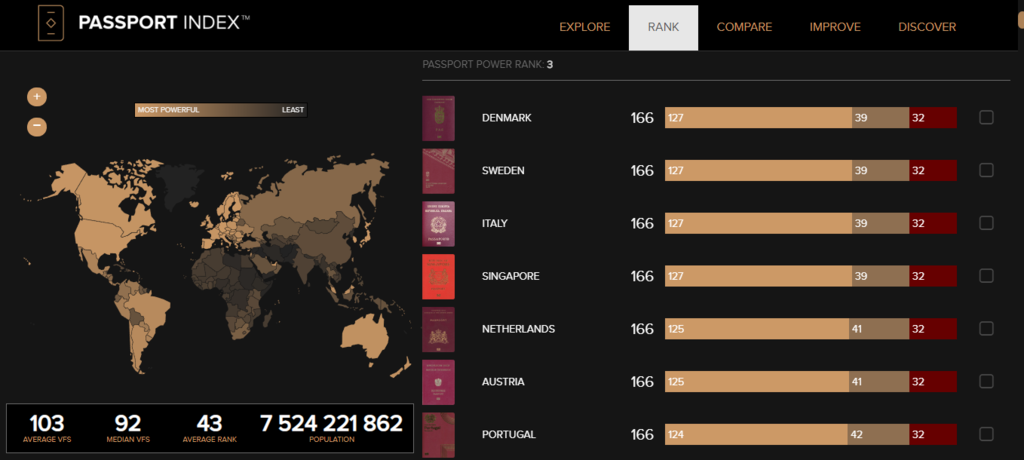Zoom in on the world map

(37, 97)
